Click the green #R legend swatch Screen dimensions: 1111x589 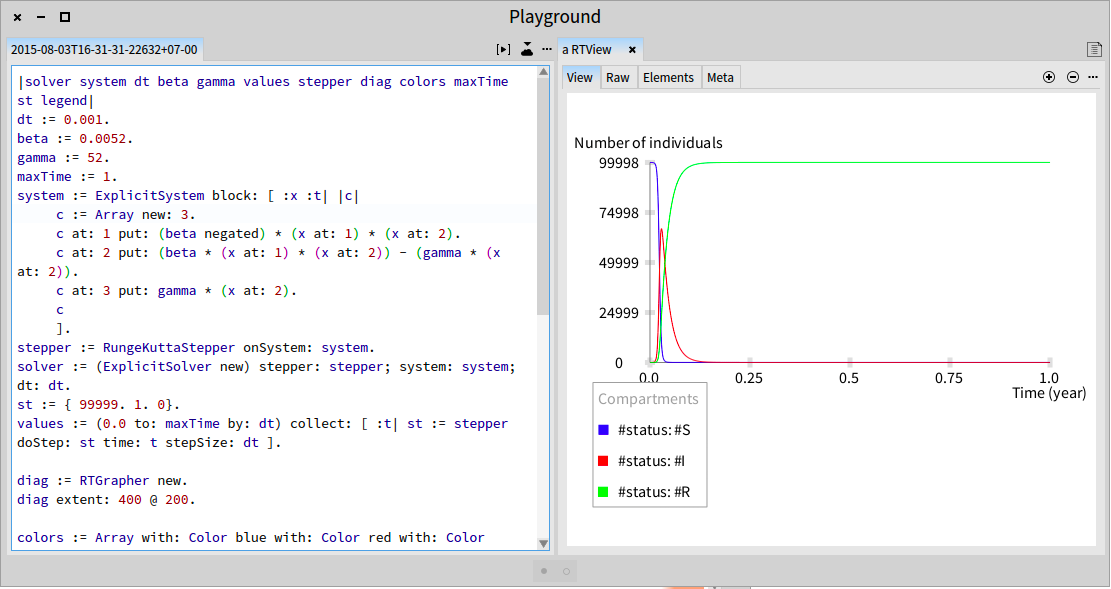(604, 492)
